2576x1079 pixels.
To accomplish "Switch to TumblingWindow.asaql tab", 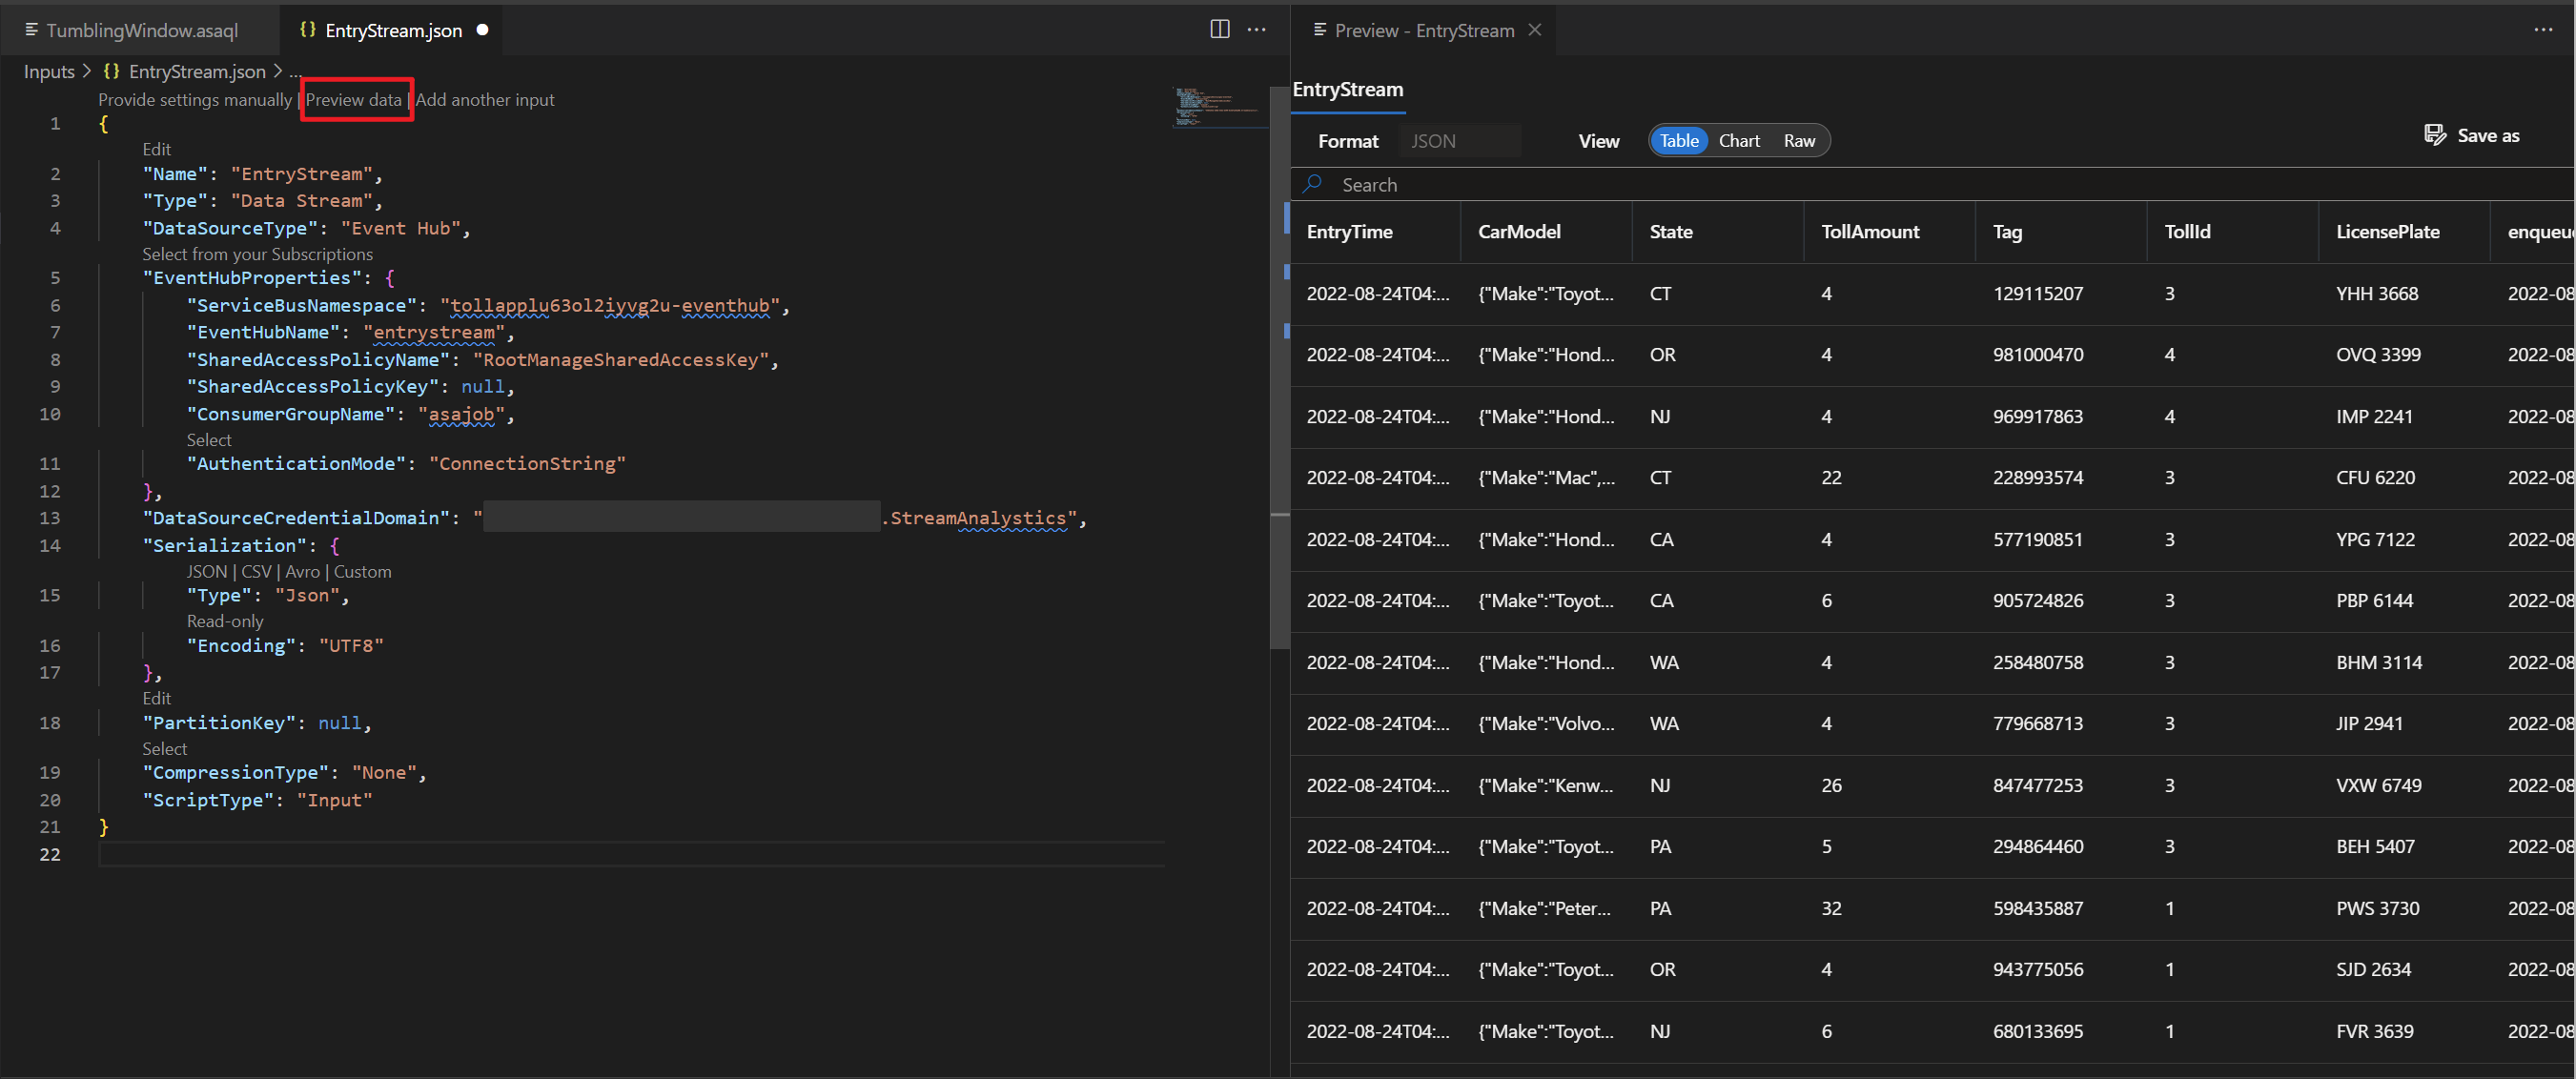I will point(141,30).
